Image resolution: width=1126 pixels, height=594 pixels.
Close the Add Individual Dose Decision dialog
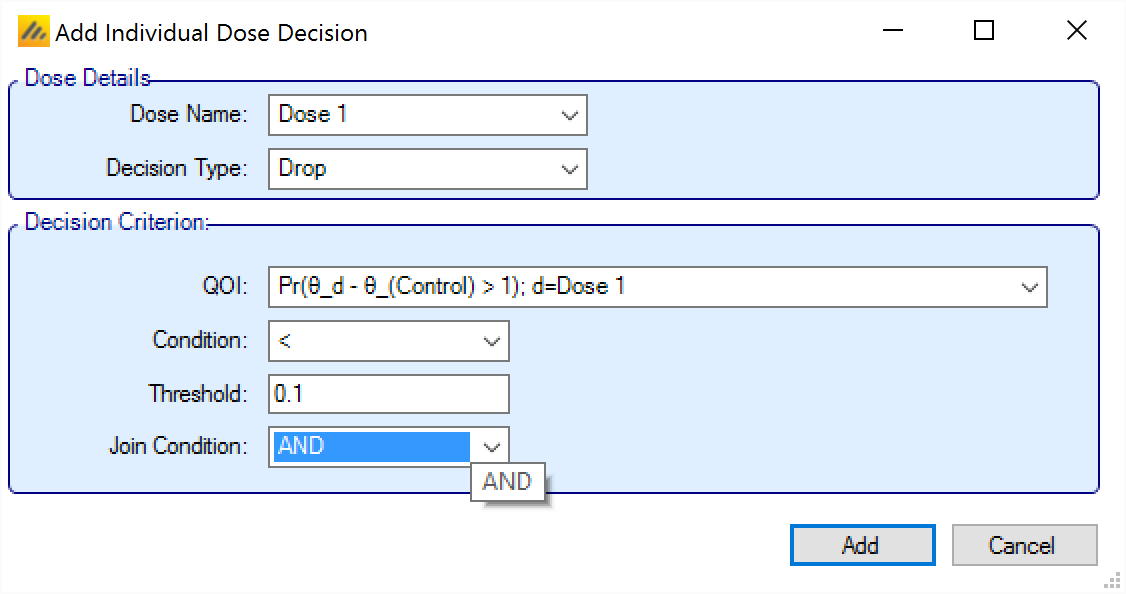(x=1076, y=31)
